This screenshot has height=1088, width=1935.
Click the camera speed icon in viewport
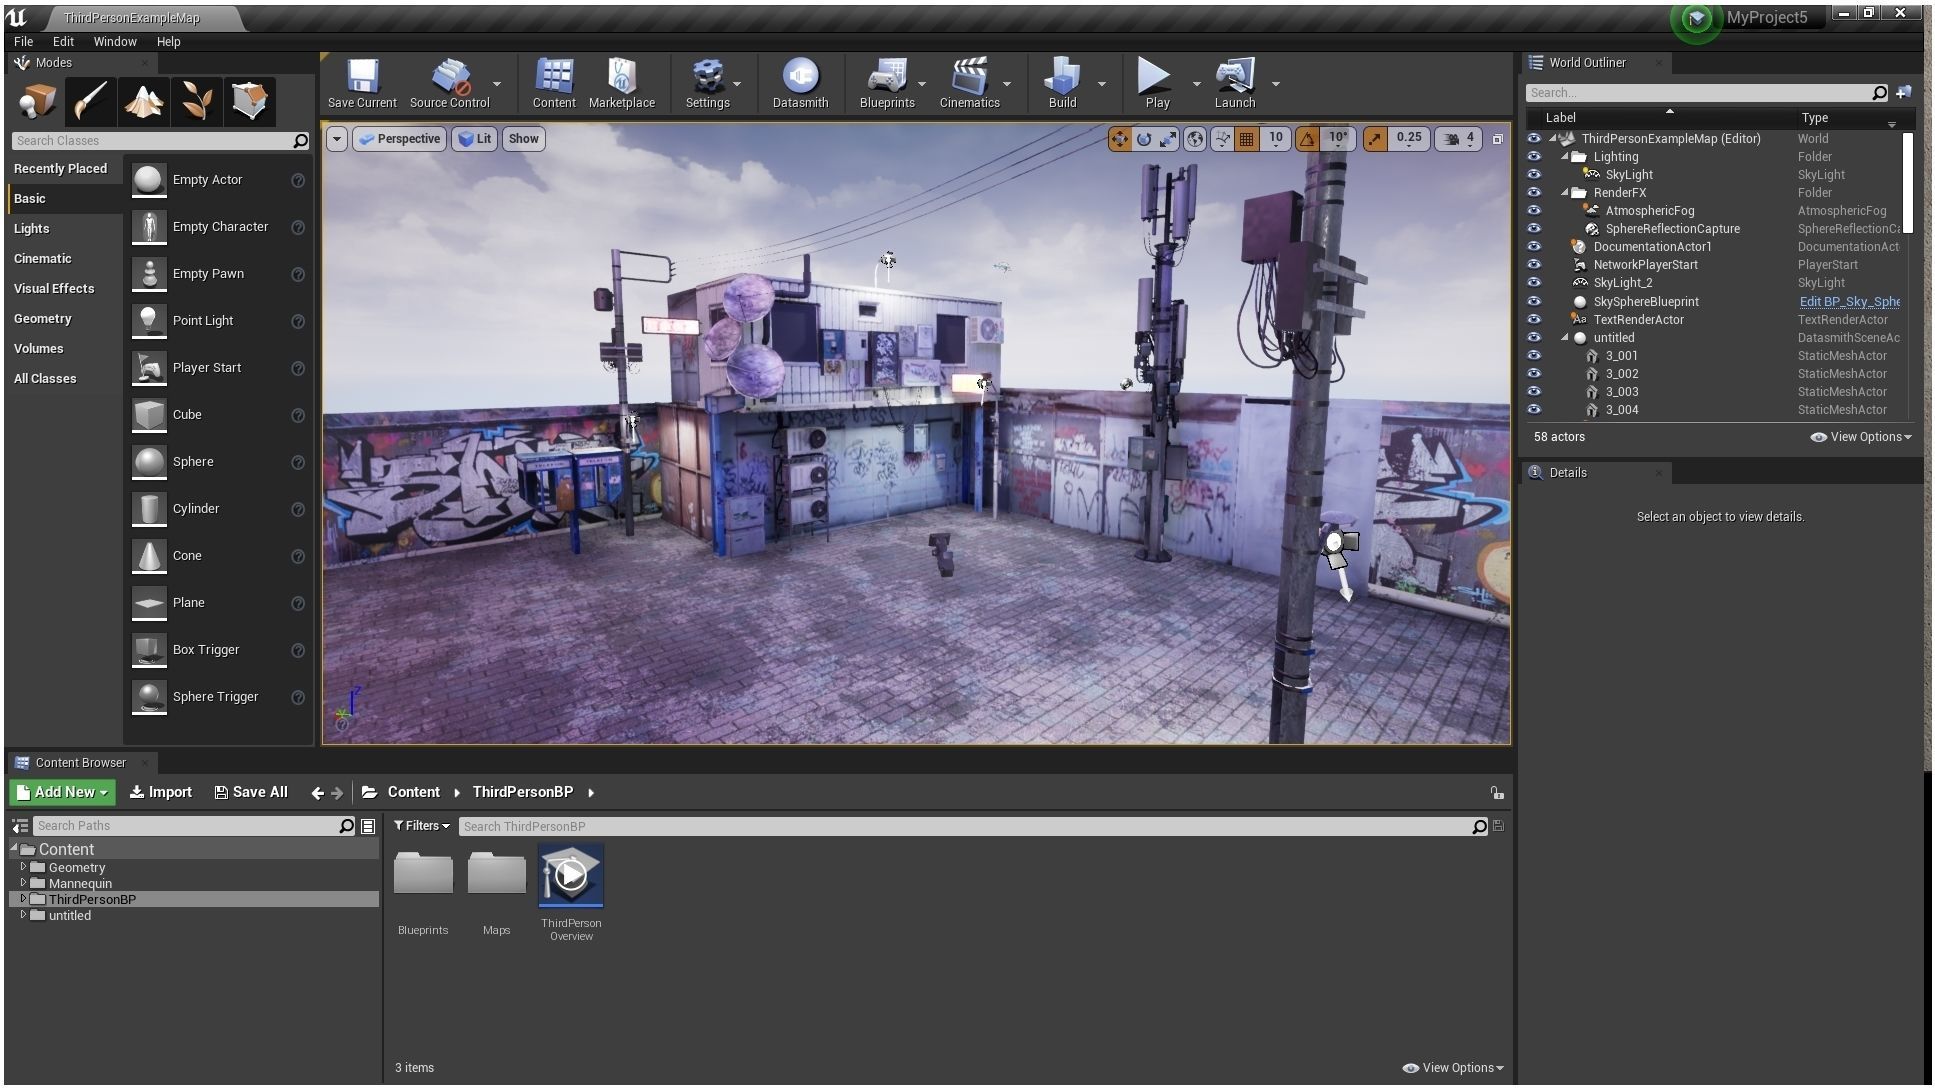(x=1453, y=139)
